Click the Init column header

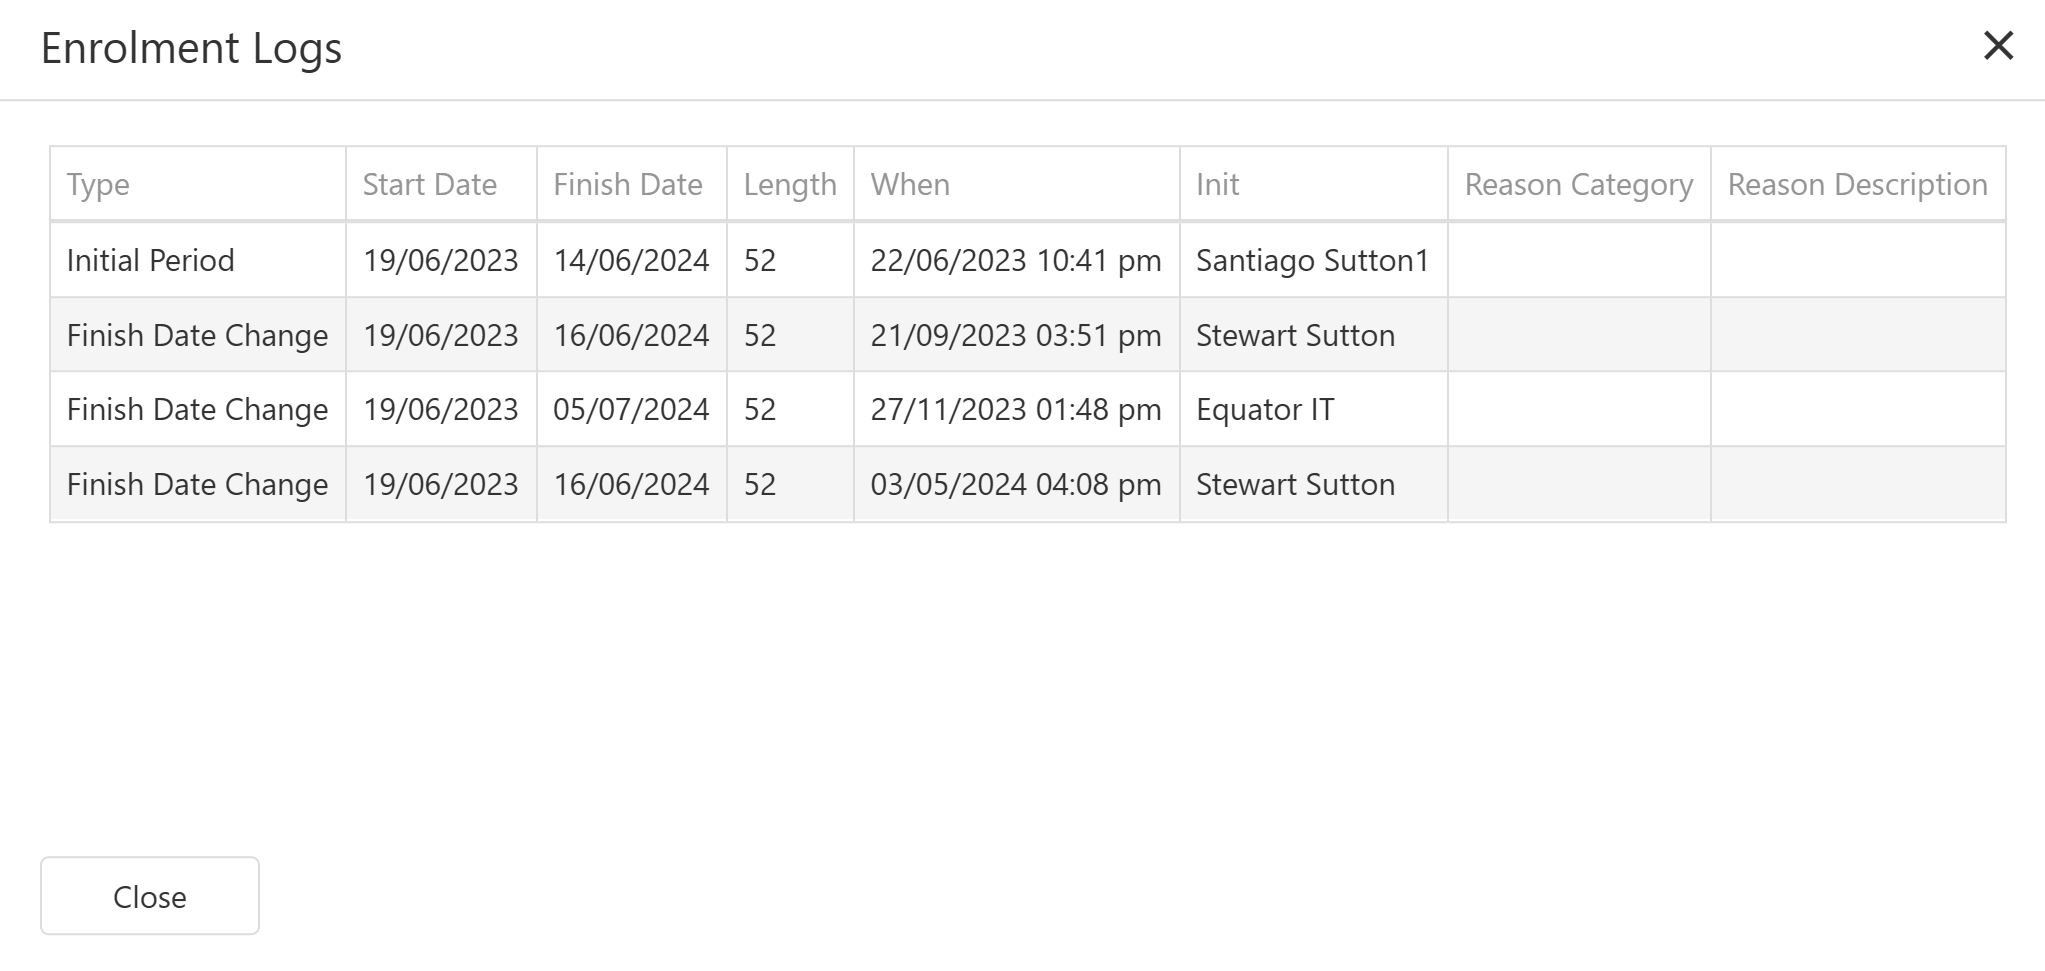click(x=1217, y=185)
